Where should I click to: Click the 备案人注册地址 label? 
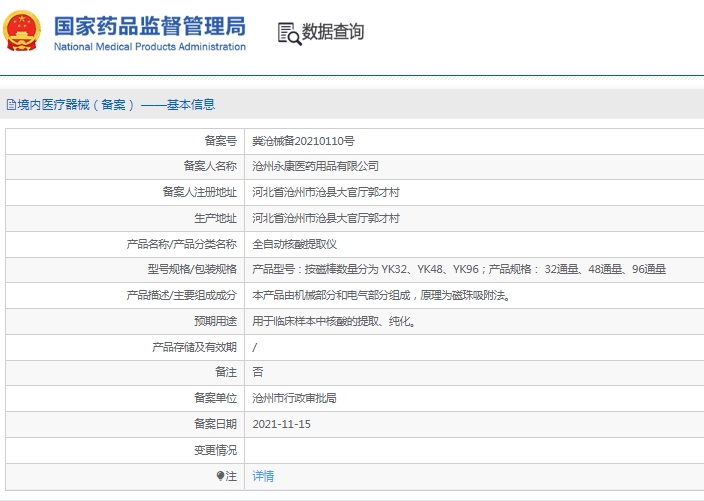click(199, 193)
